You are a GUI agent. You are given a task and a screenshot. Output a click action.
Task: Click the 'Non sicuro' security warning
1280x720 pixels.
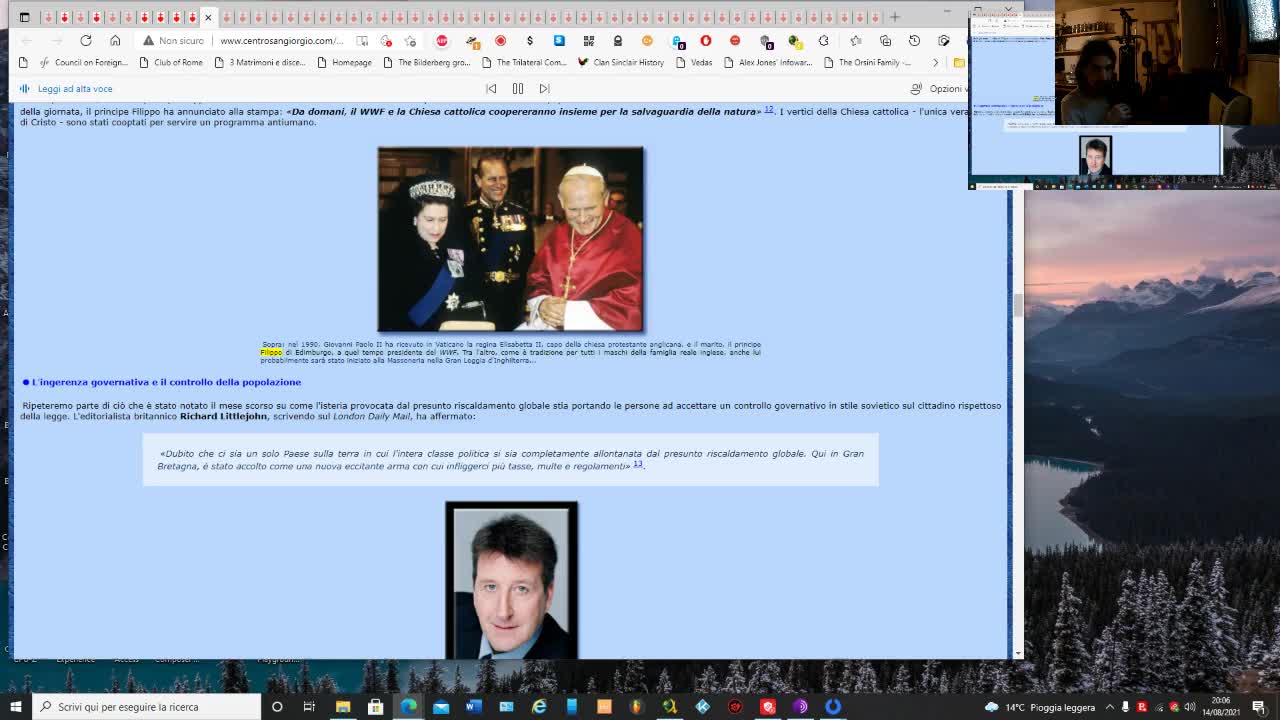pos(172,40)
